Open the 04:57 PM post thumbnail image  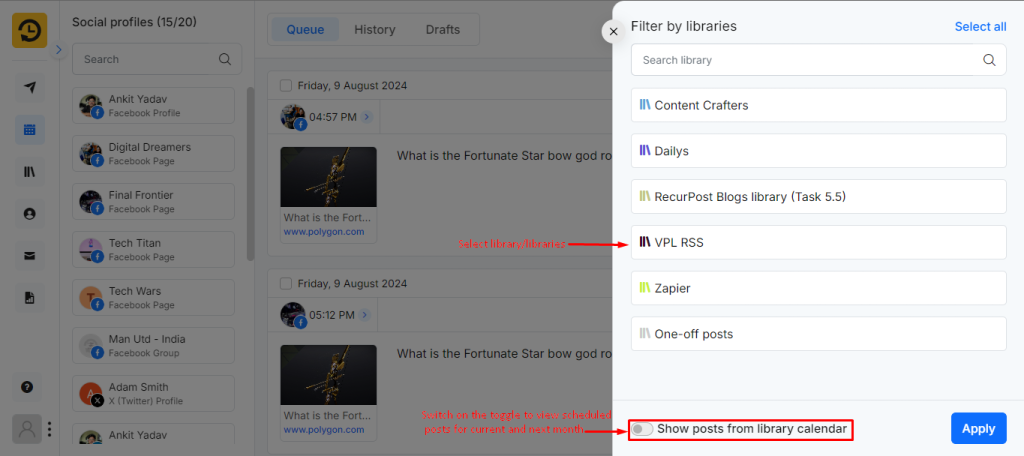click(328, 177)
